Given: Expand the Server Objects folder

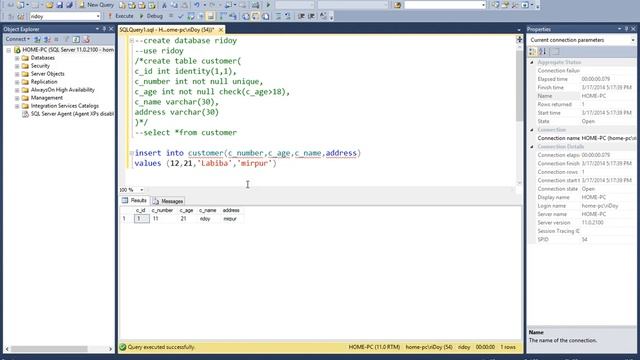Looking at the screenshot, I should [17, 74].
